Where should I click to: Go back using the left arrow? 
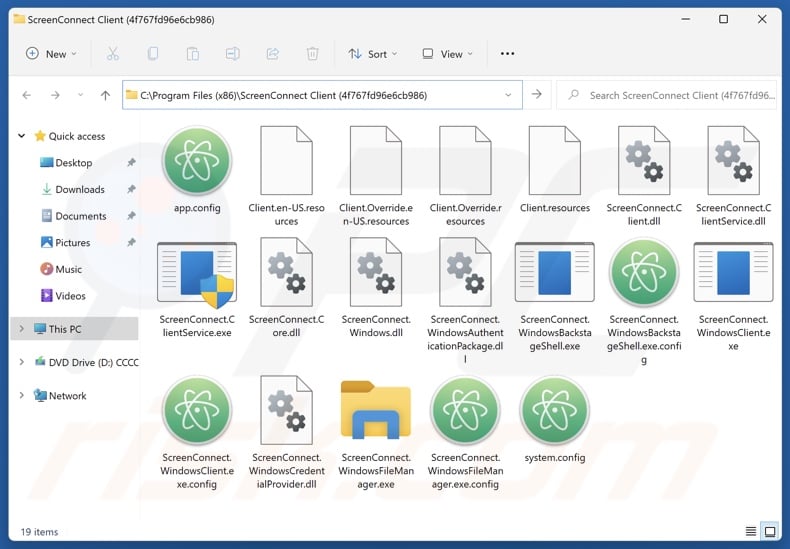pyautogui.click(x=27, y=95)
